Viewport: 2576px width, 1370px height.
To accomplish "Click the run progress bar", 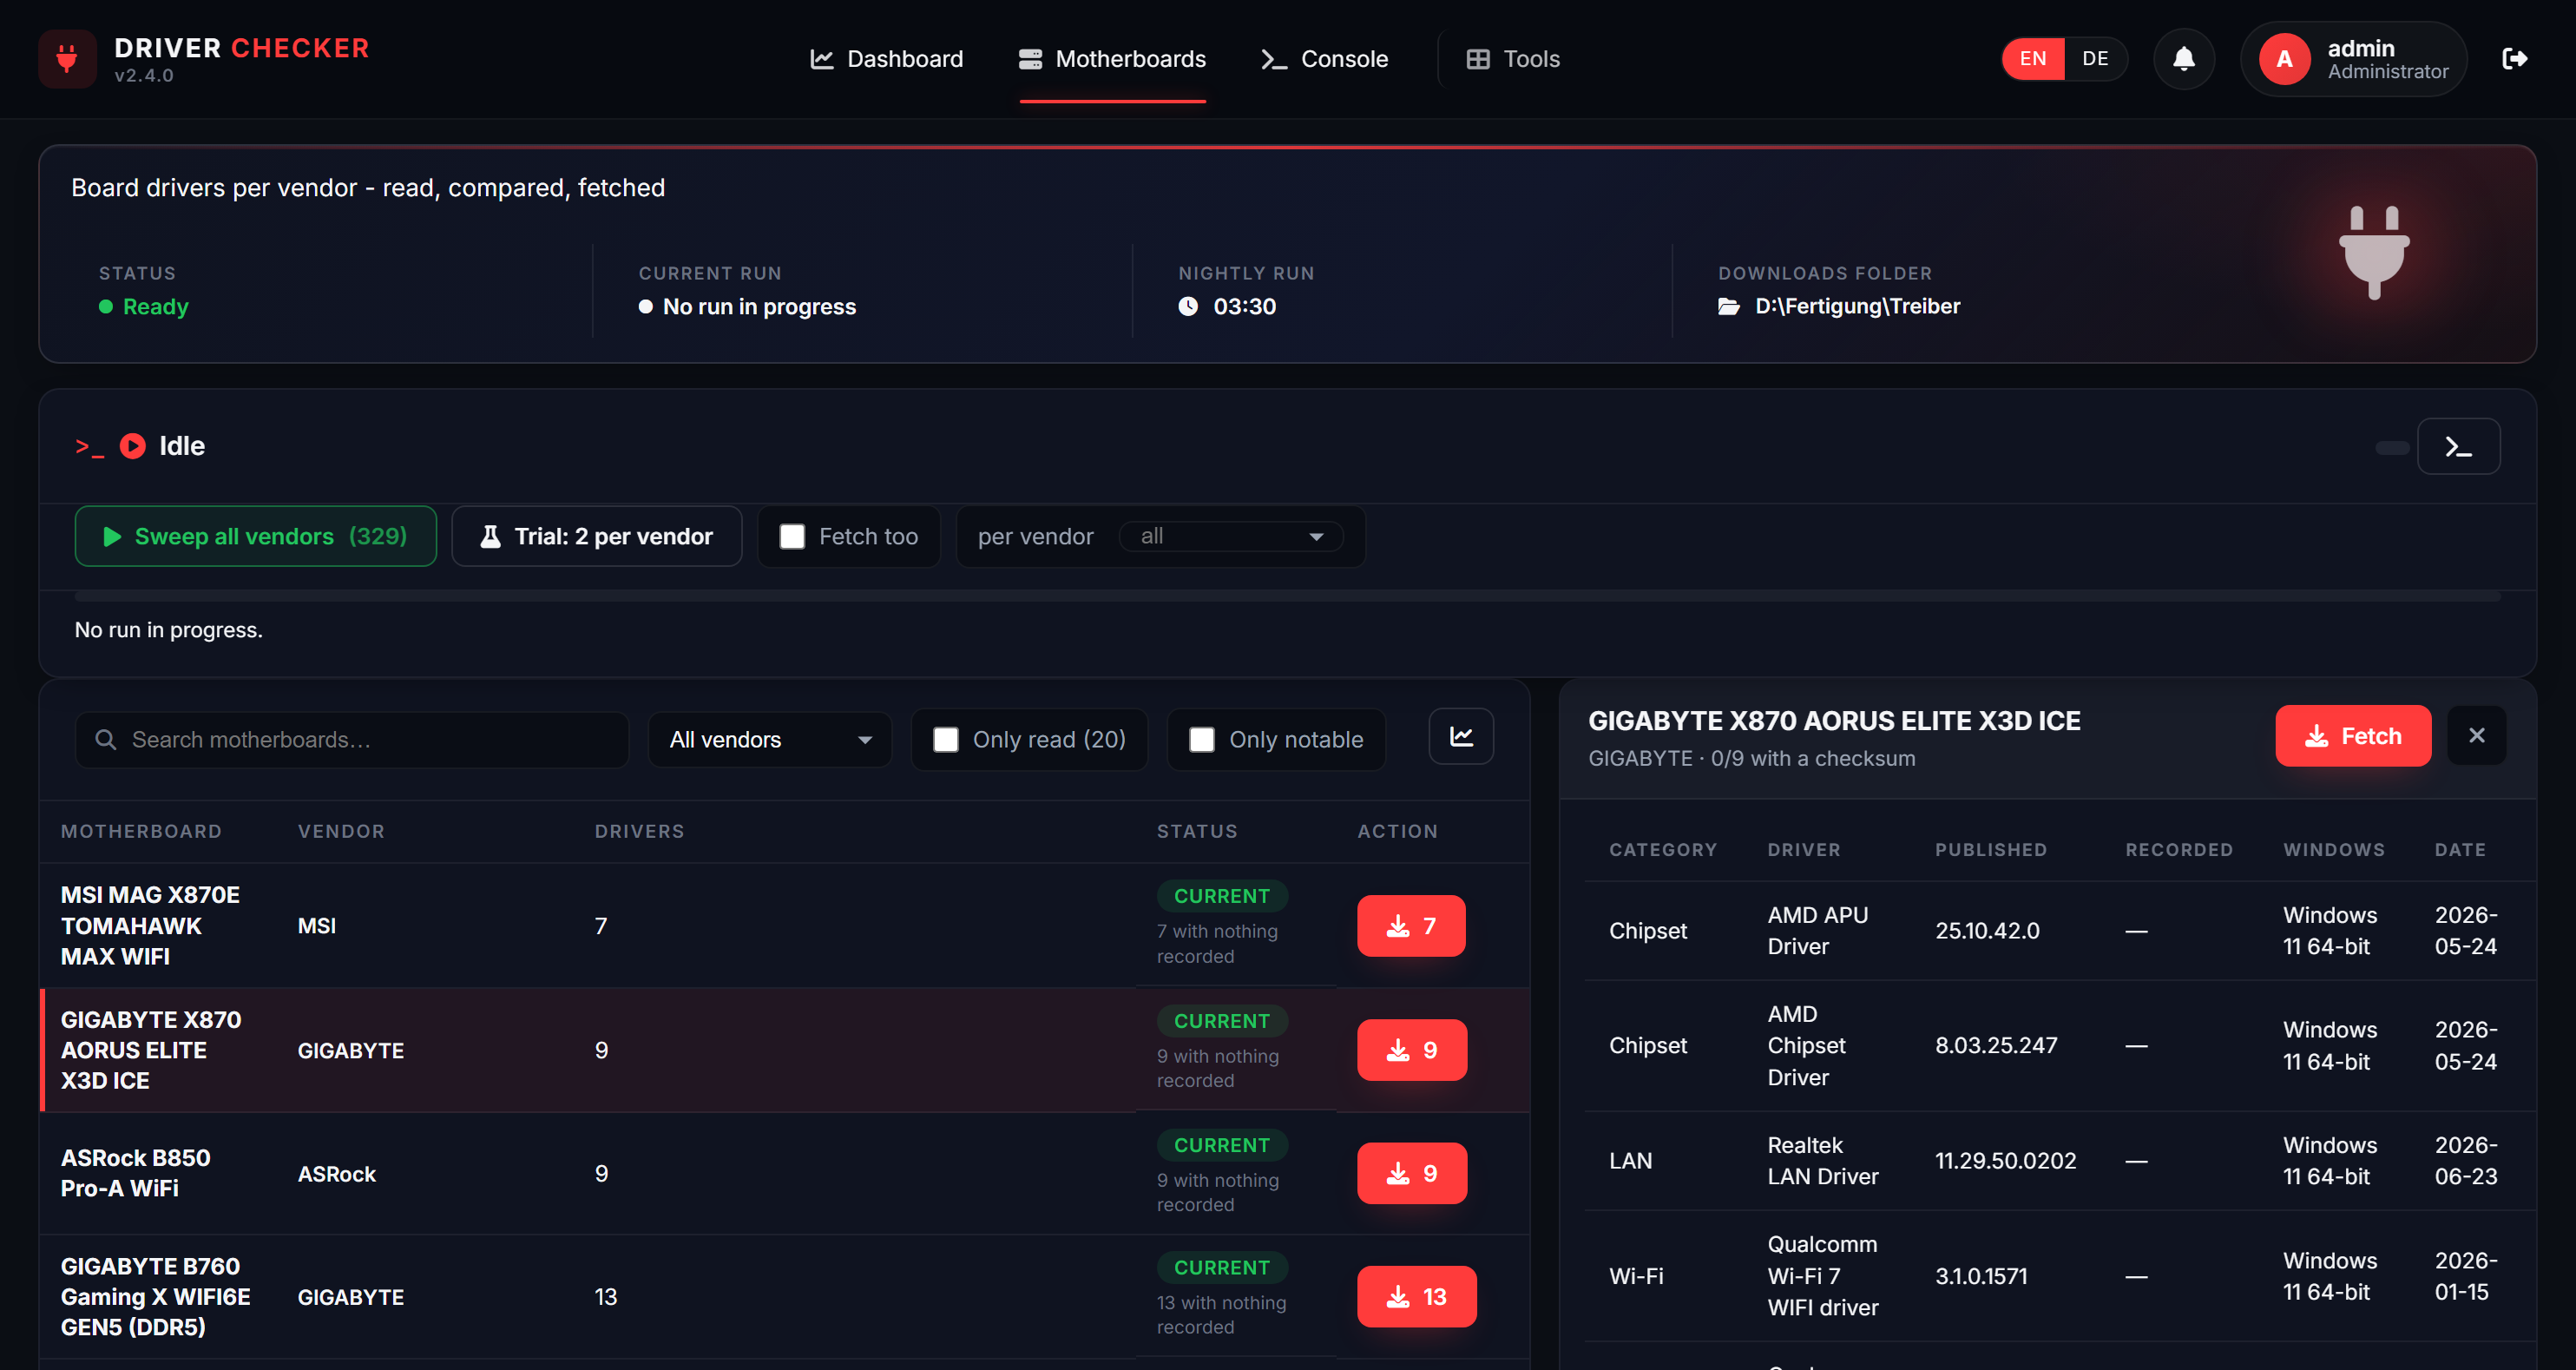I will 1287,597.
